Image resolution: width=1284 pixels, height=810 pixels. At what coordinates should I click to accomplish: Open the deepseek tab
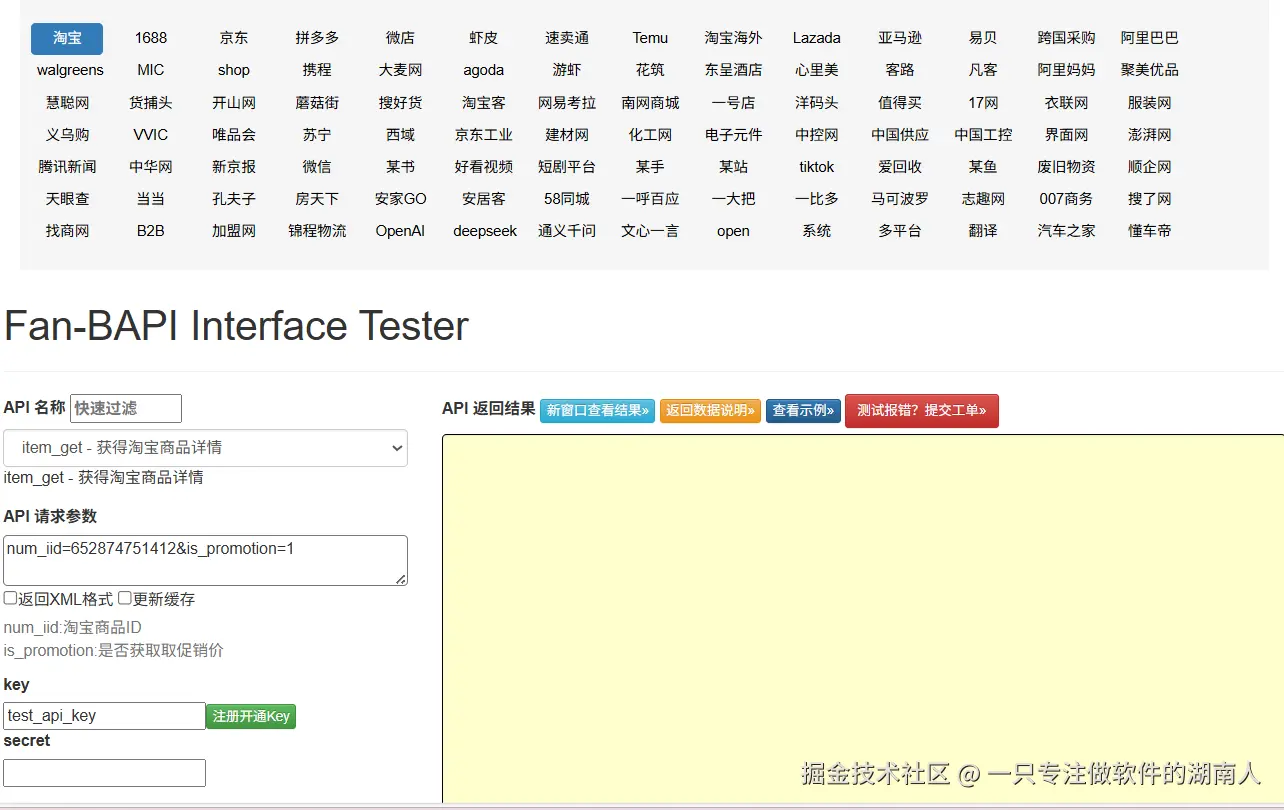pos(485,230)
